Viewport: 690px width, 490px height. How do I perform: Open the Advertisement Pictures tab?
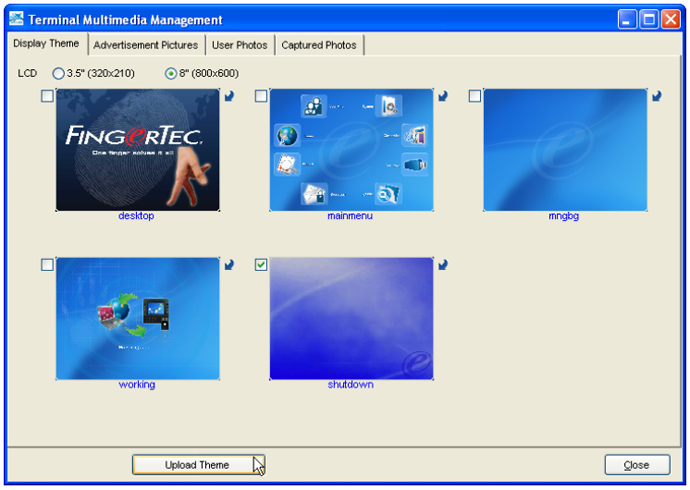click(x=146, y=45)
